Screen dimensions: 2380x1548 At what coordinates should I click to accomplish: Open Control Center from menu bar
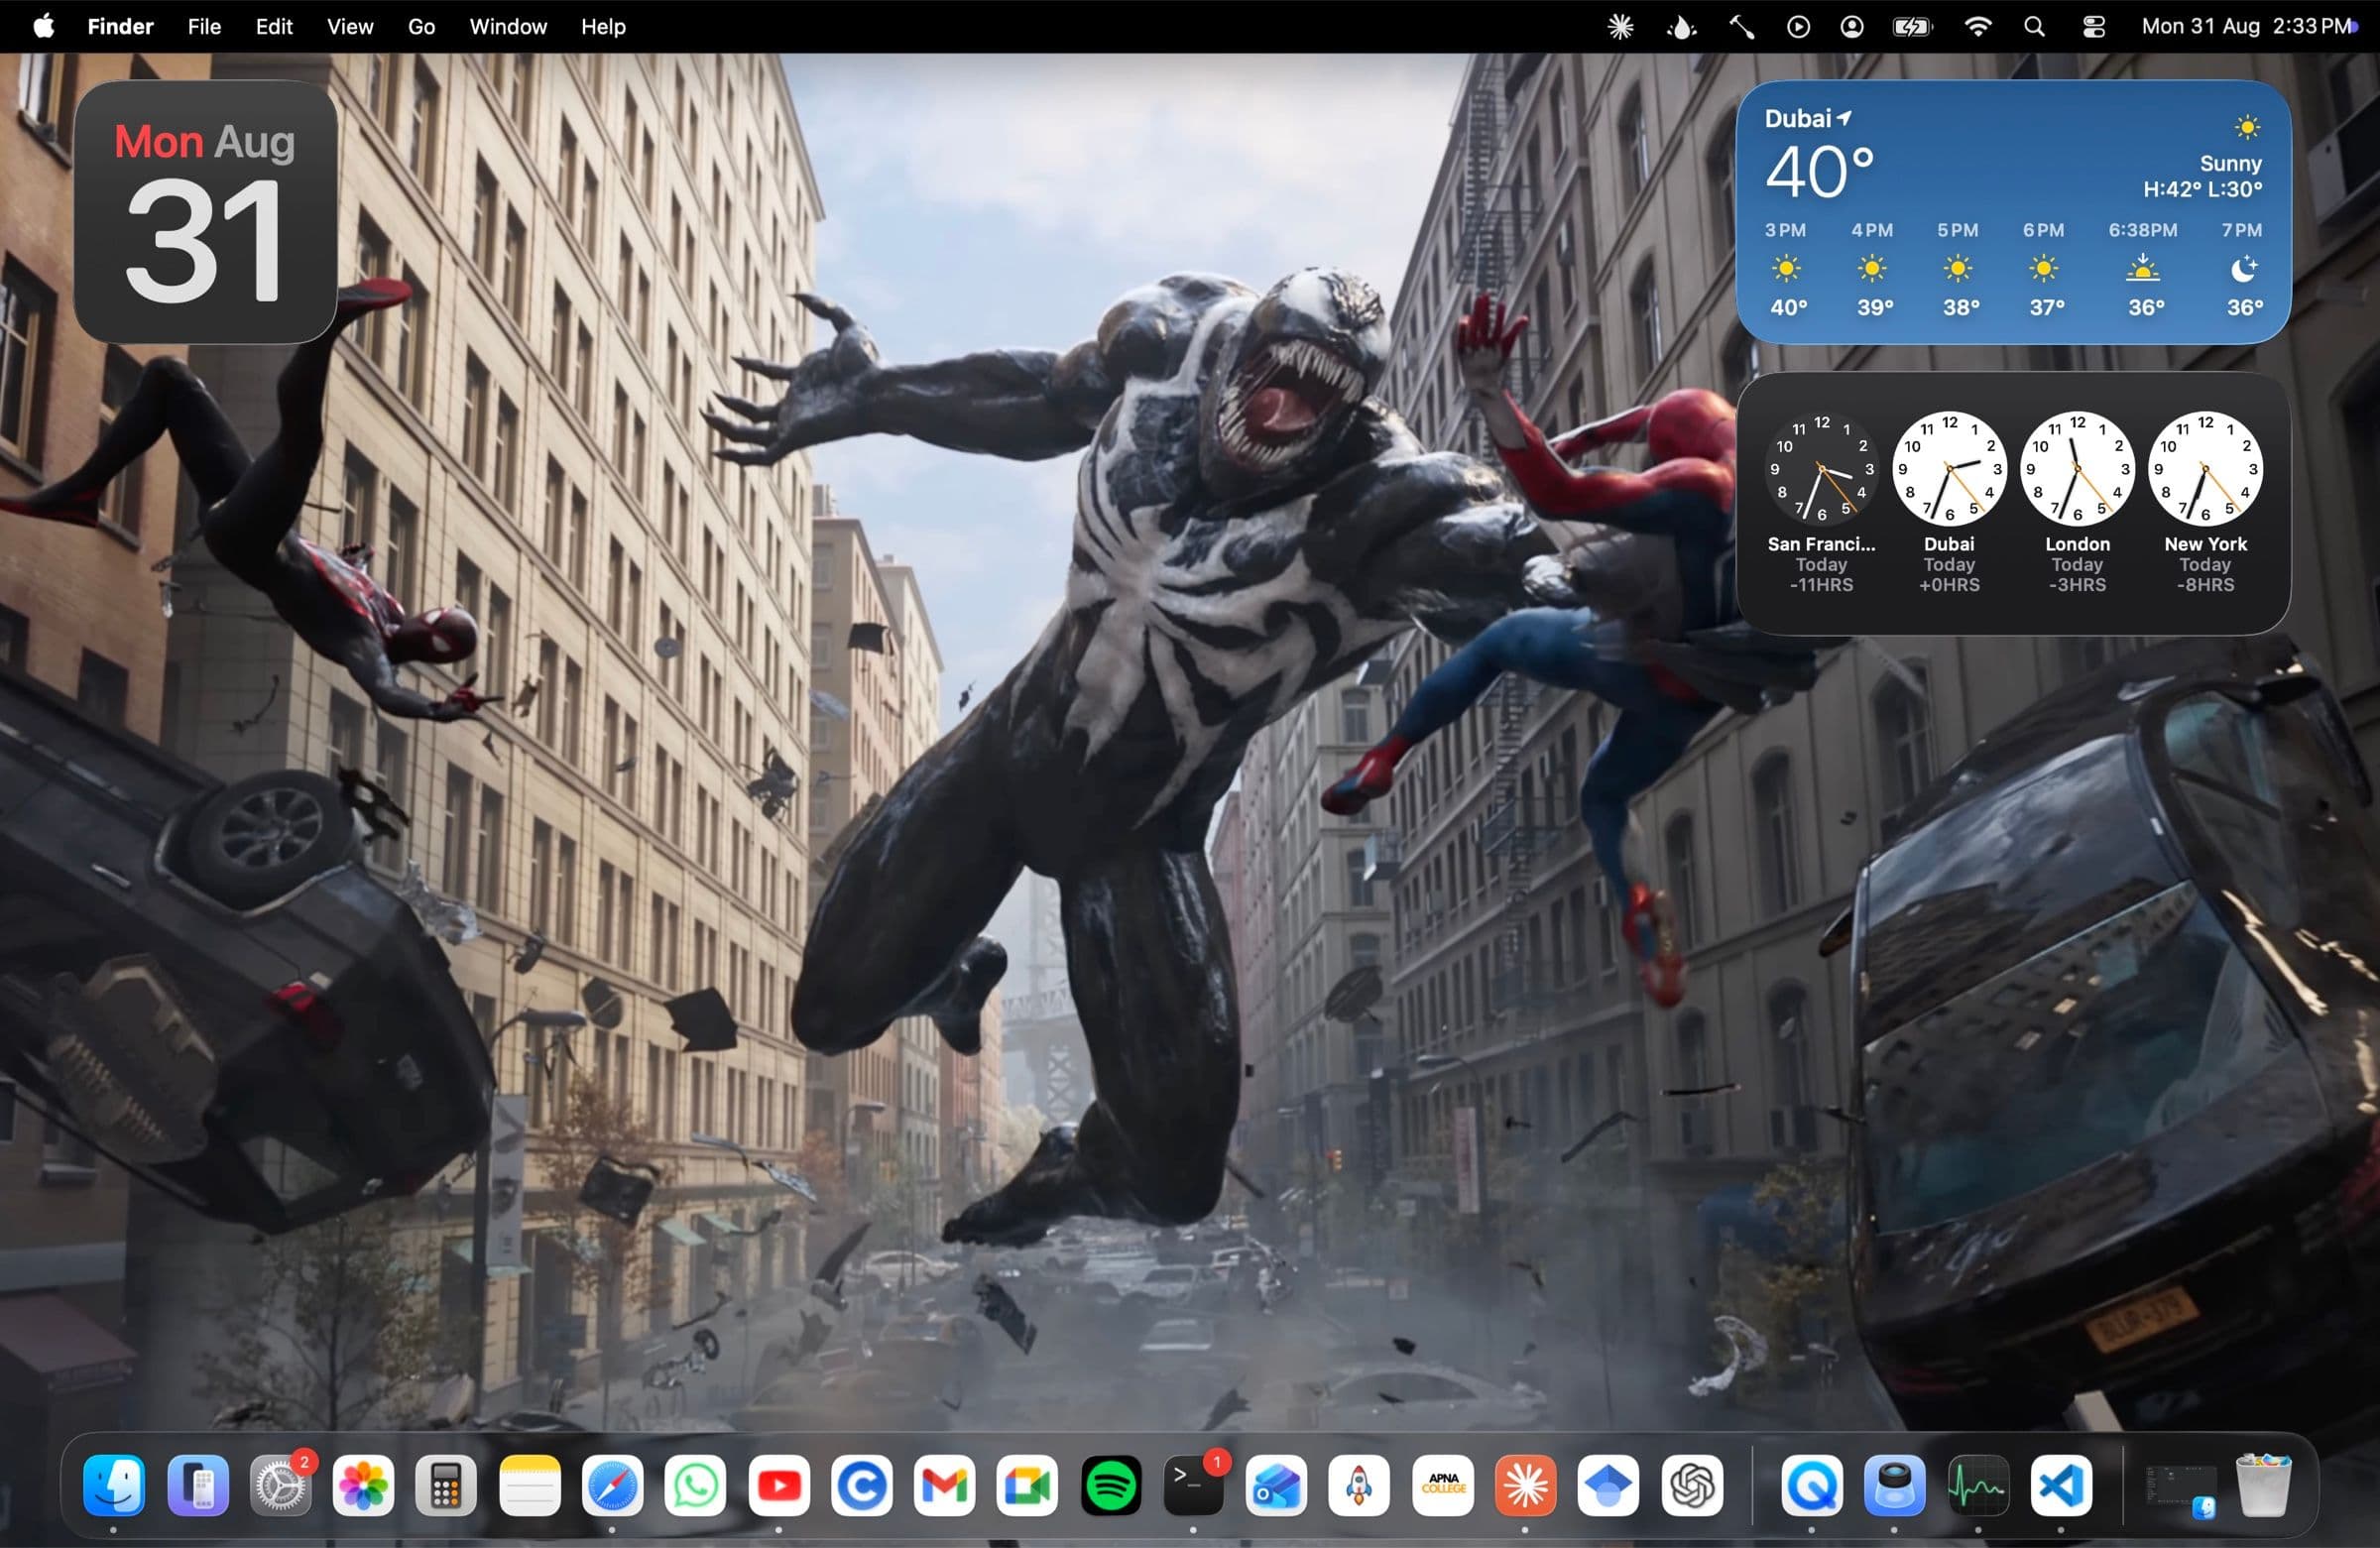2093,27
